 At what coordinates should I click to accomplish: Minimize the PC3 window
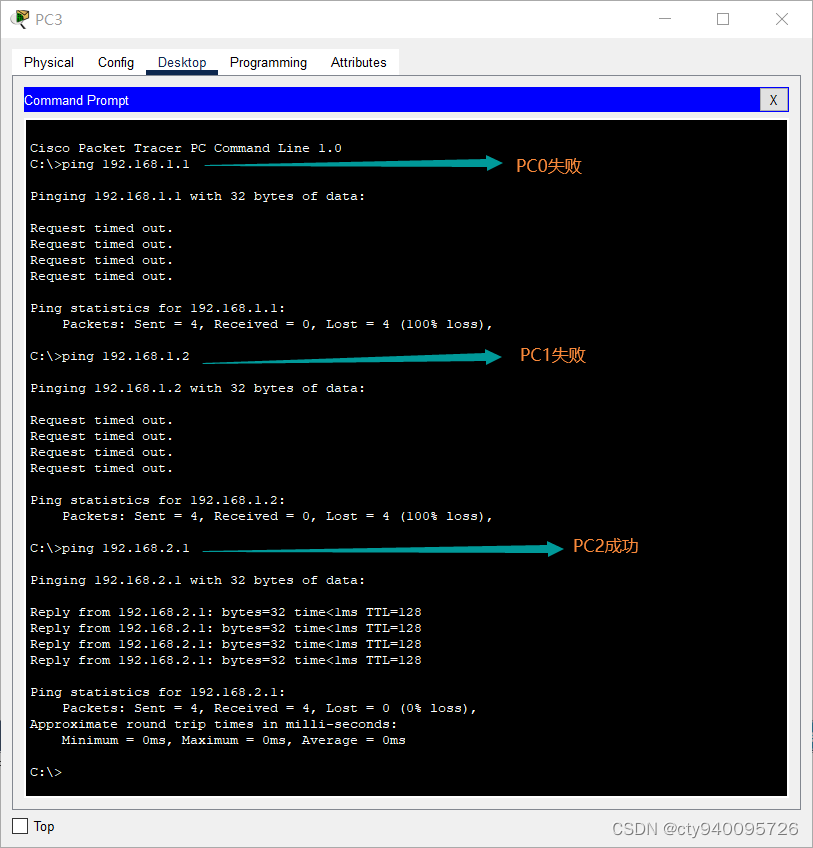[665, 19]
